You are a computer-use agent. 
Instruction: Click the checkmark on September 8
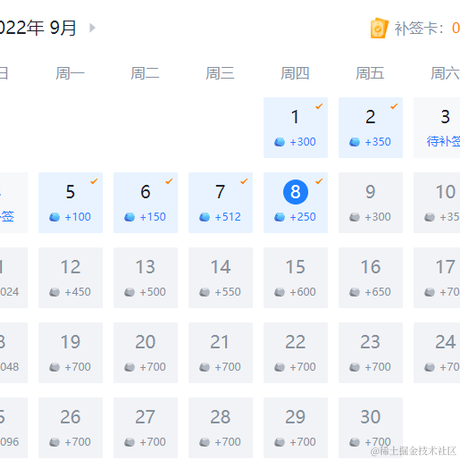[x=319, y=181]
